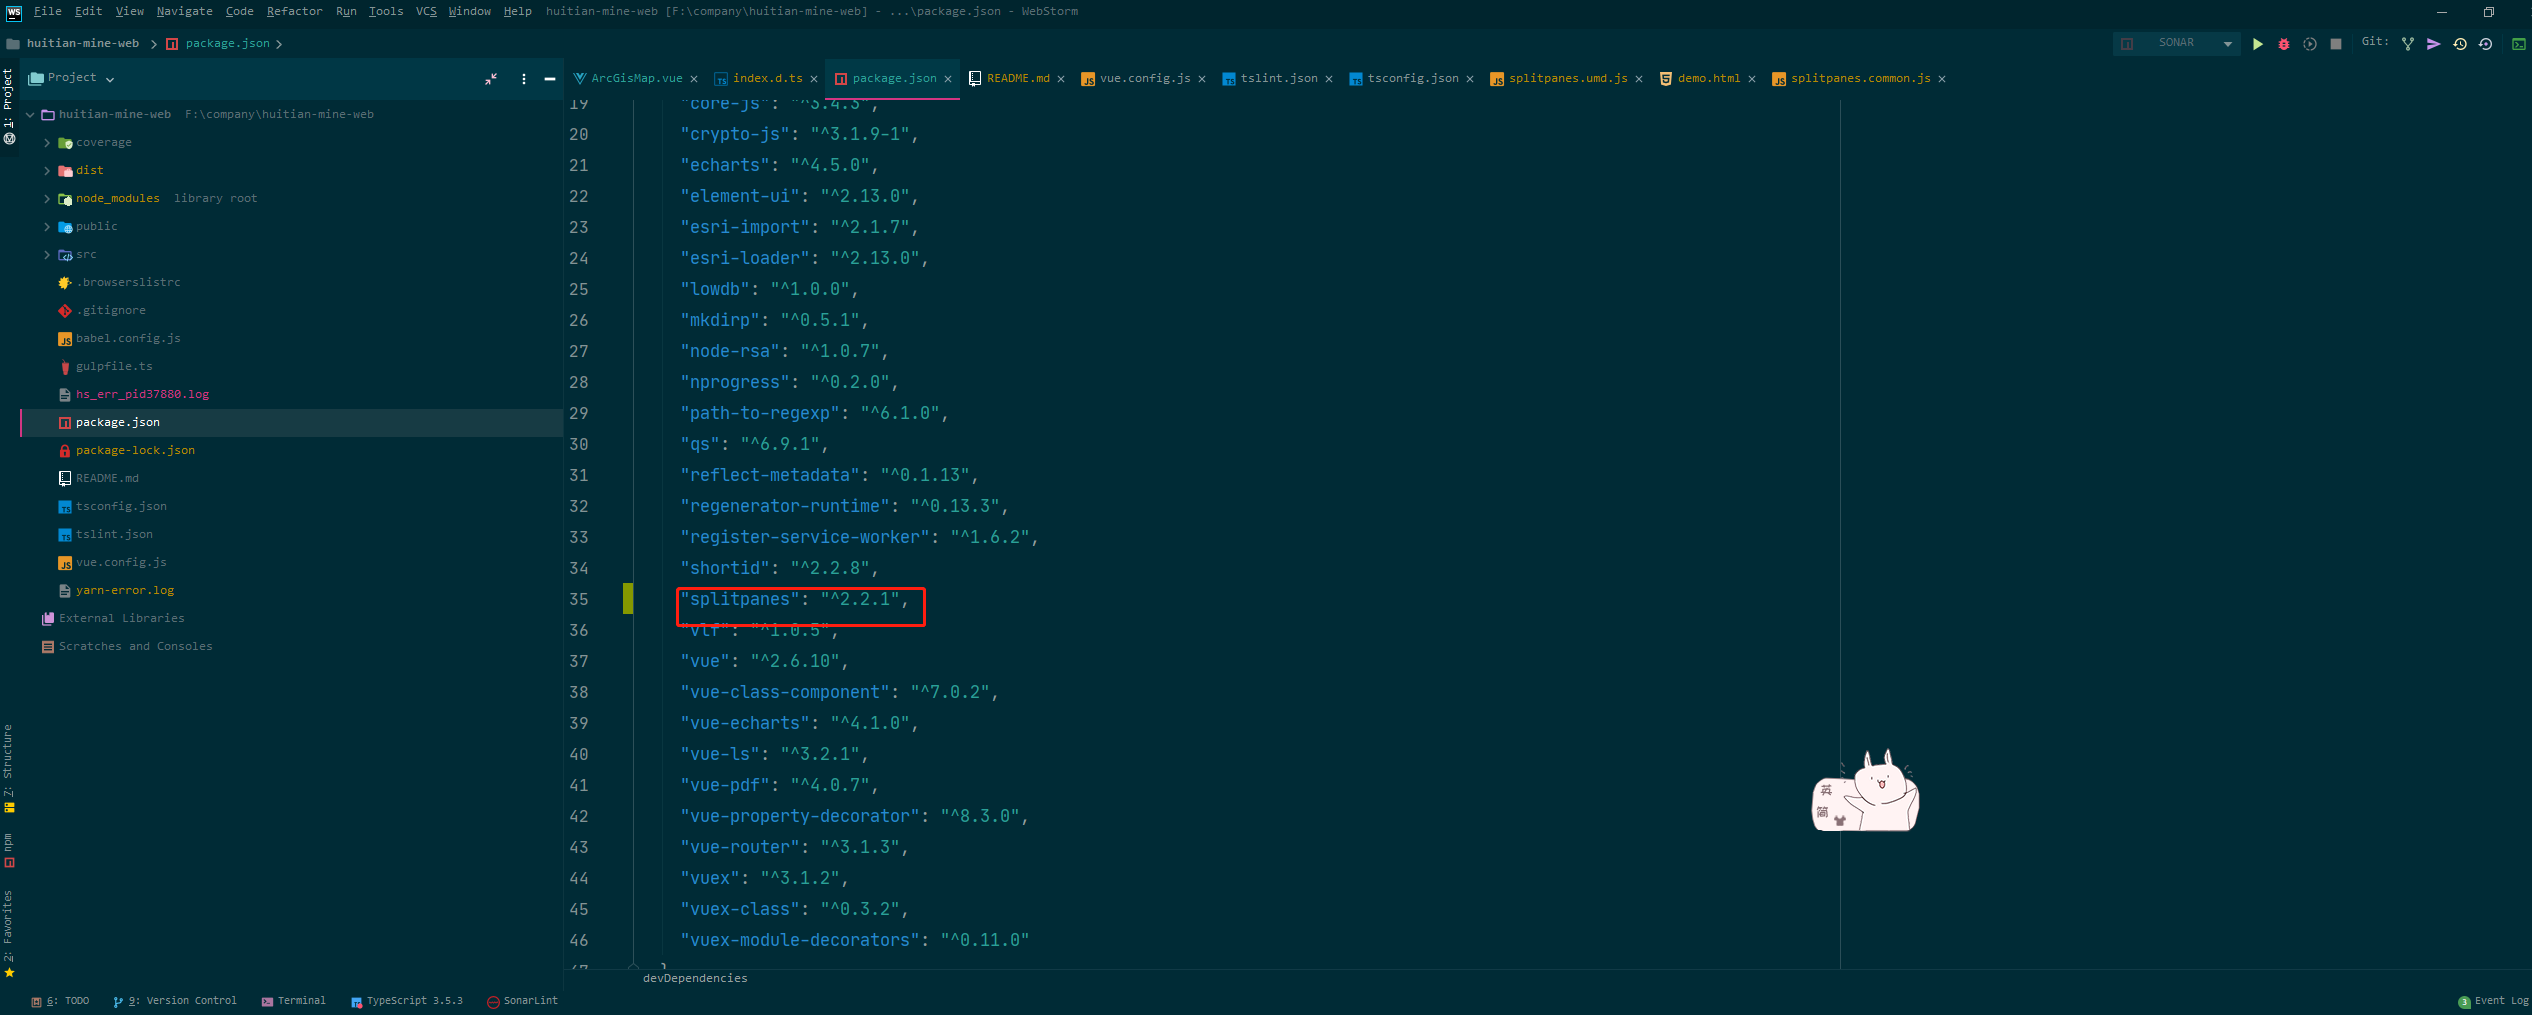
Task: Close the README.md editor tab
Action: click(1061, 79)
